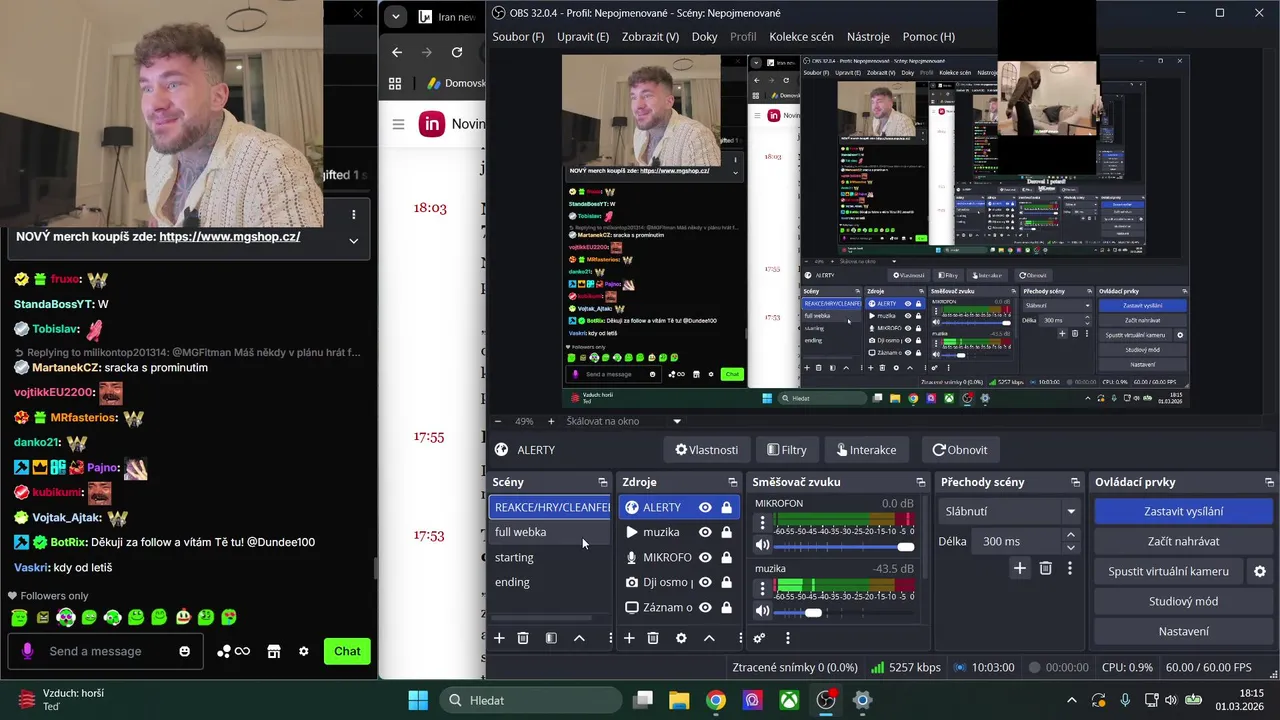Reload the page in the browser window

coord(457,52)
